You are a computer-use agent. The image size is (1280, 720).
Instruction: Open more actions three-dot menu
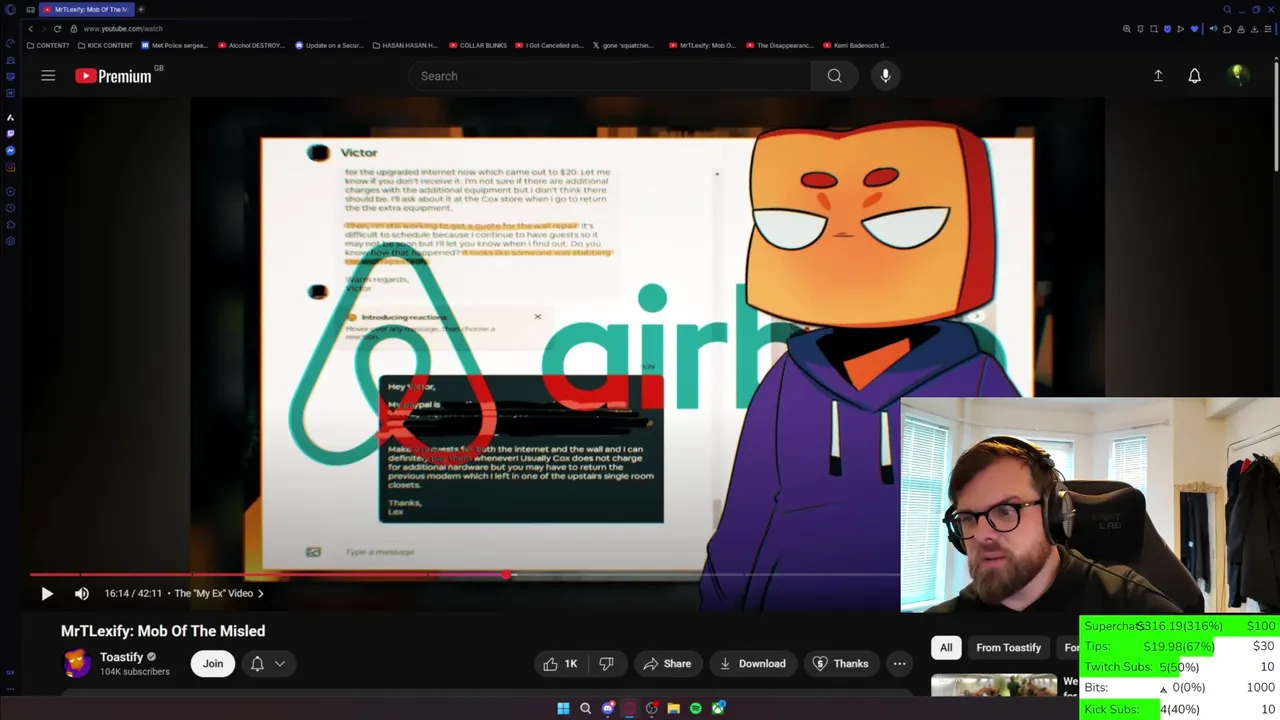click(899, 664)
